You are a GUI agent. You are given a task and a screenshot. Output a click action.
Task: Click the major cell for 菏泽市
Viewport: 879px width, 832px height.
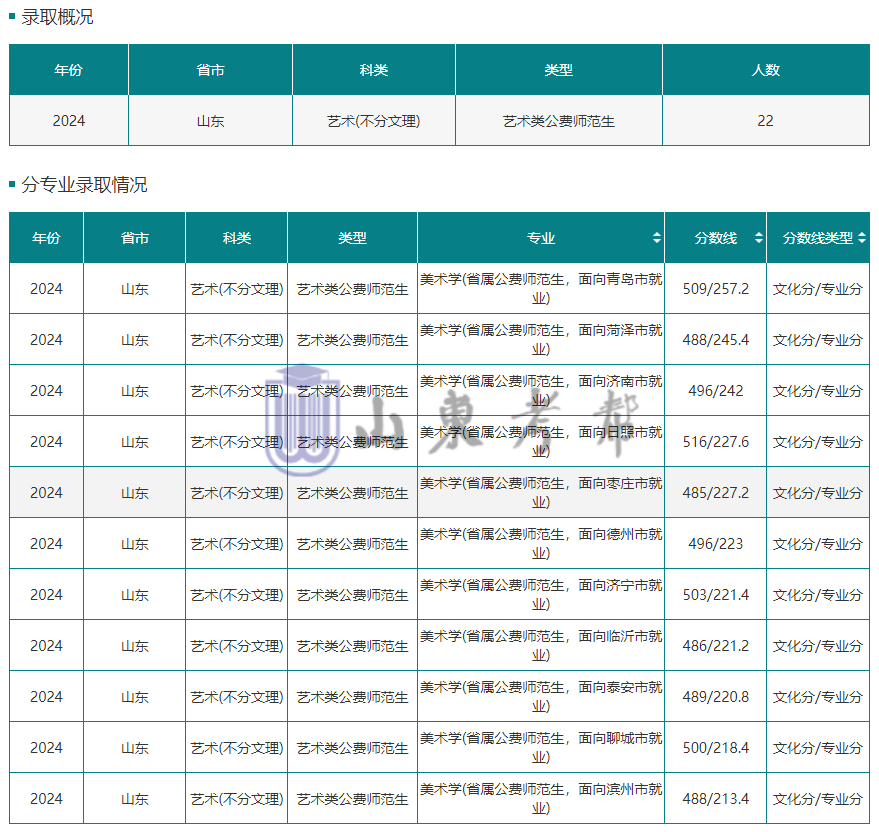pos(540,340)
